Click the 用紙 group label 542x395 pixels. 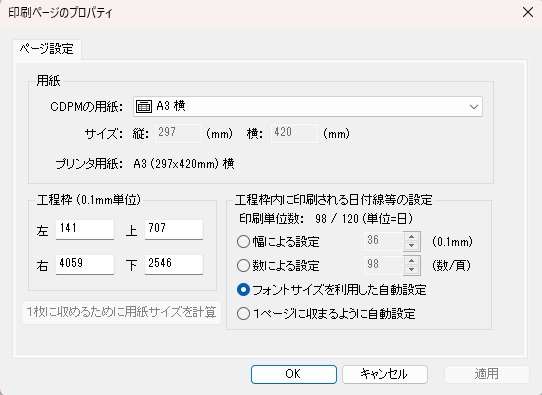point(48,81)
